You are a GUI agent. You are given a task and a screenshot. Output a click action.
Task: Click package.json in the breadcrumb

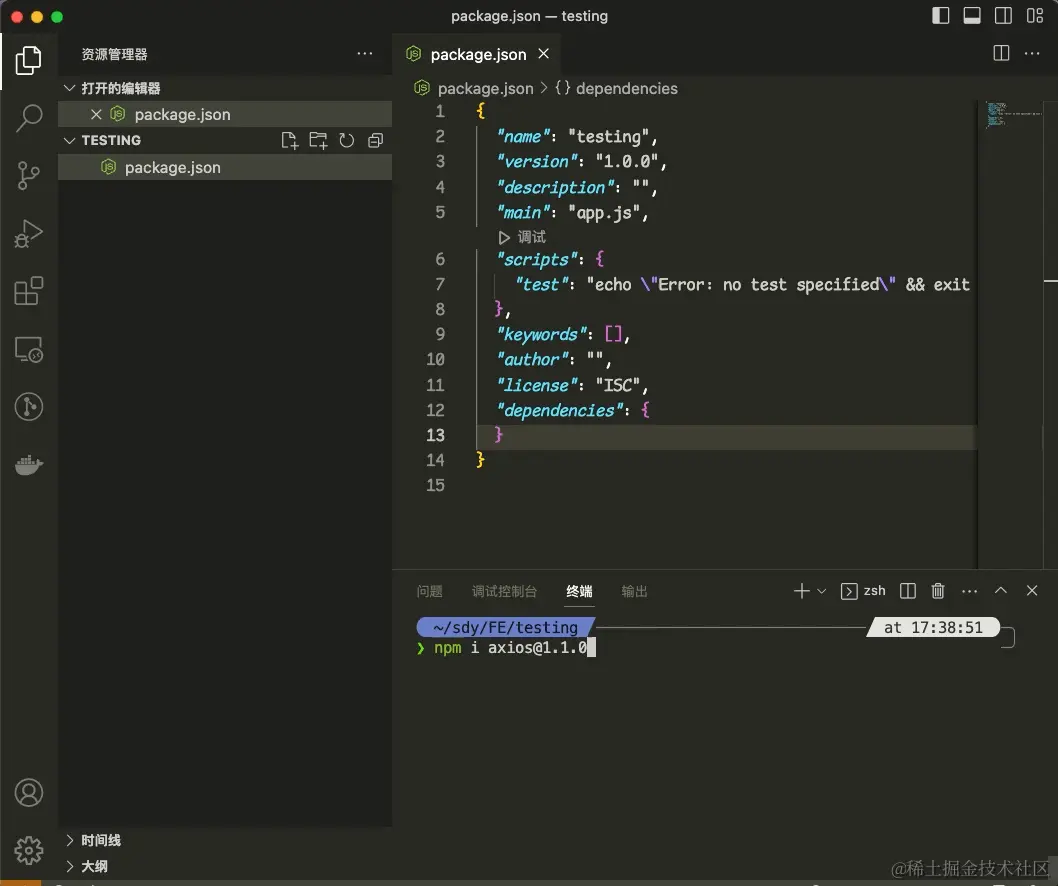click(485, 88)
